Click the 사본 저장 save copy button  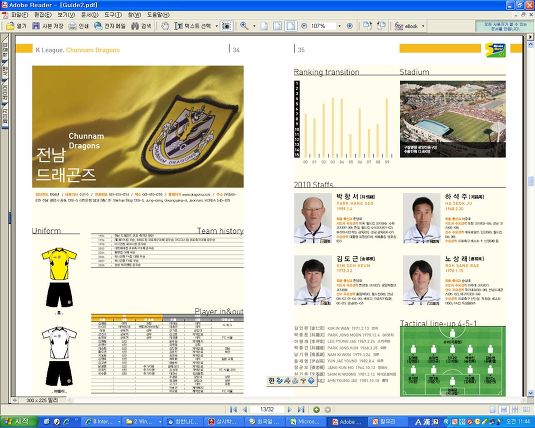(x=48, y=26)
